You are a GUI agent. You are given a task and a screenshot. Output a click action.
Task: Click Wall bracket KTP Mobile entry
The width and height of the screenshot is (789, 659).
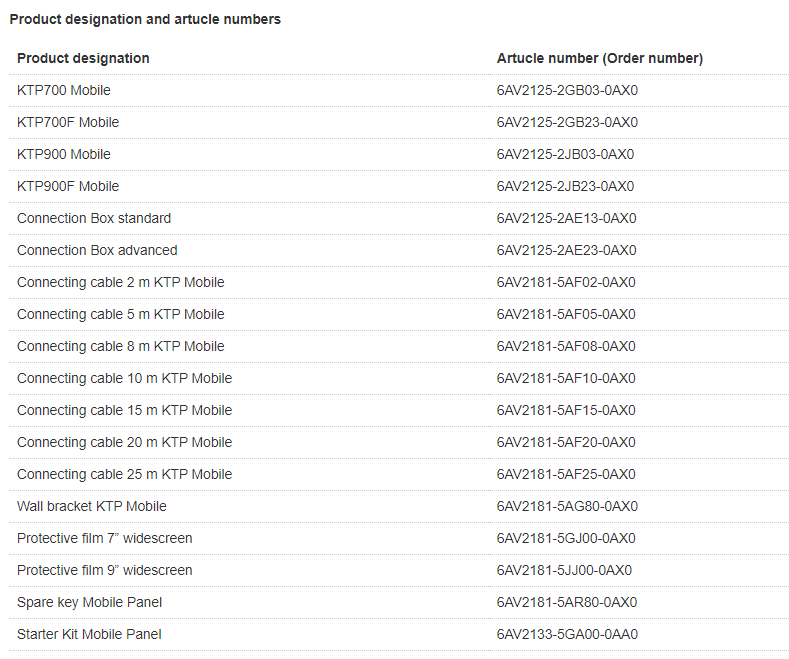coord(92,506)
